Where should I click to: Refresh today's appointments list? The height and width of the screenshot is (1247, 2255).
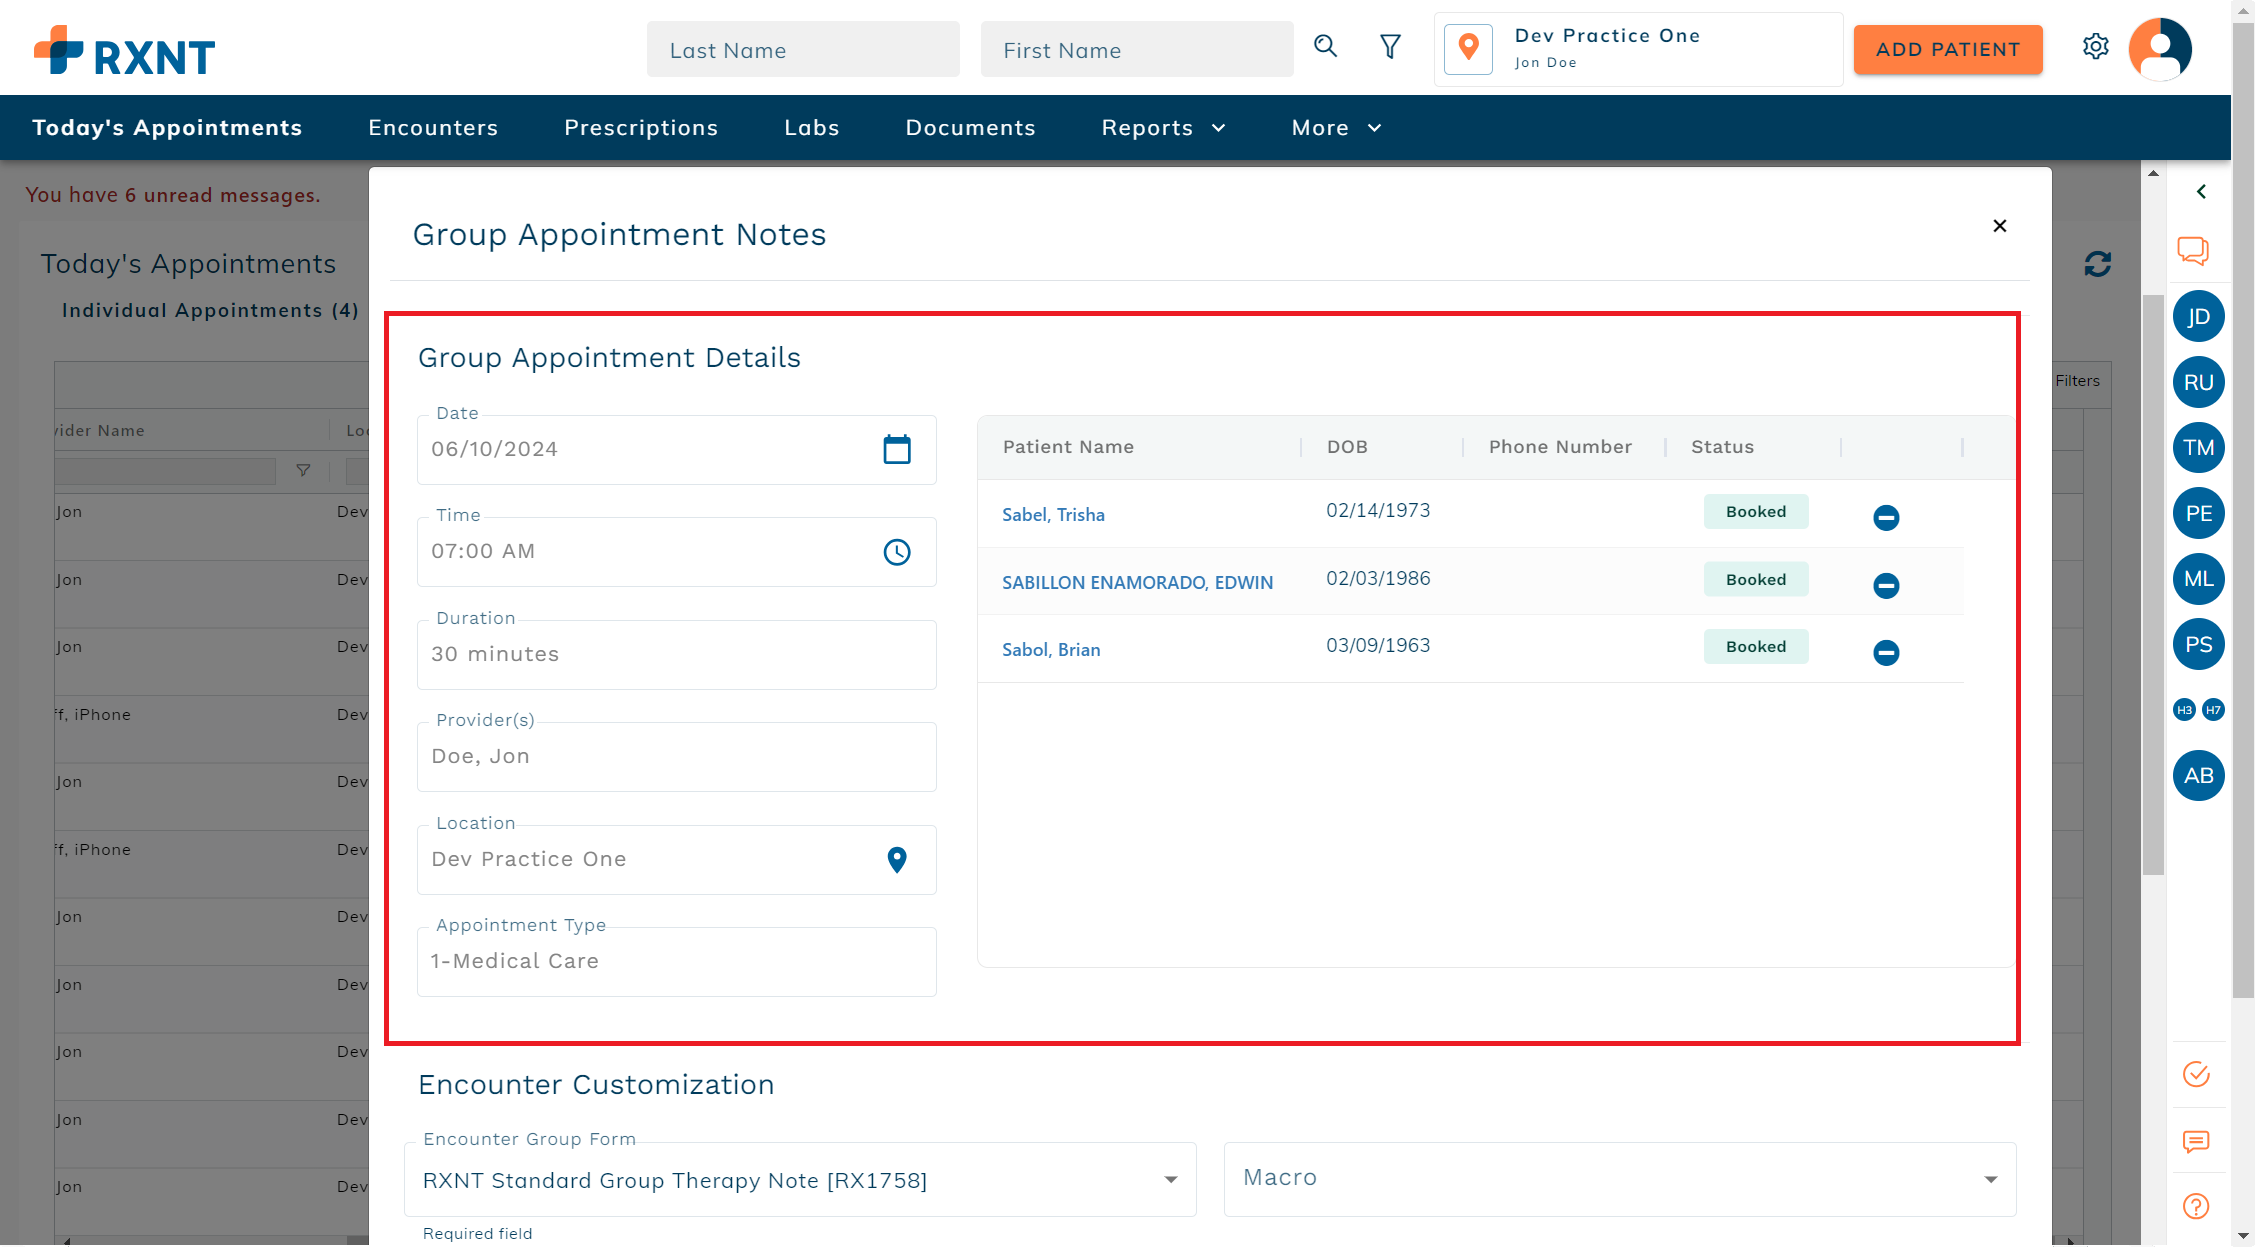point(2097,264)
